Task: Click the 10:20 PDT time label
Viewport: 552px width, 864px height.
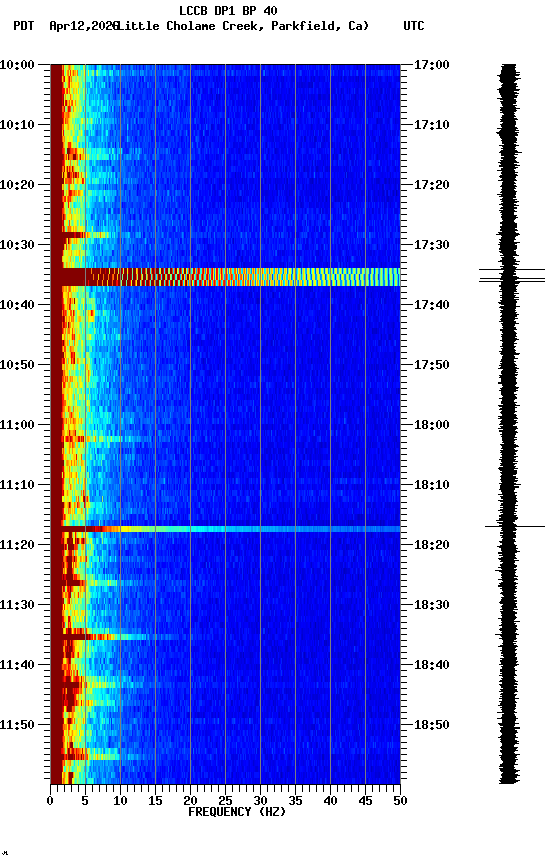Action: point(17,185)
